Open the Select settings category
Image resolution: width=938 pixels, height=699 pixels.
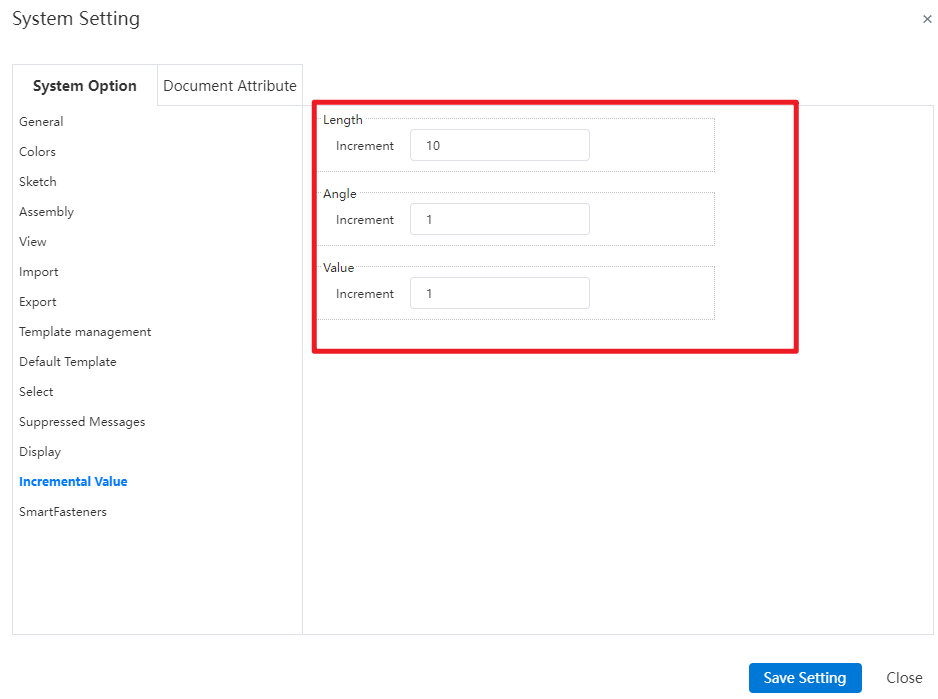click(x=36, y=391)
